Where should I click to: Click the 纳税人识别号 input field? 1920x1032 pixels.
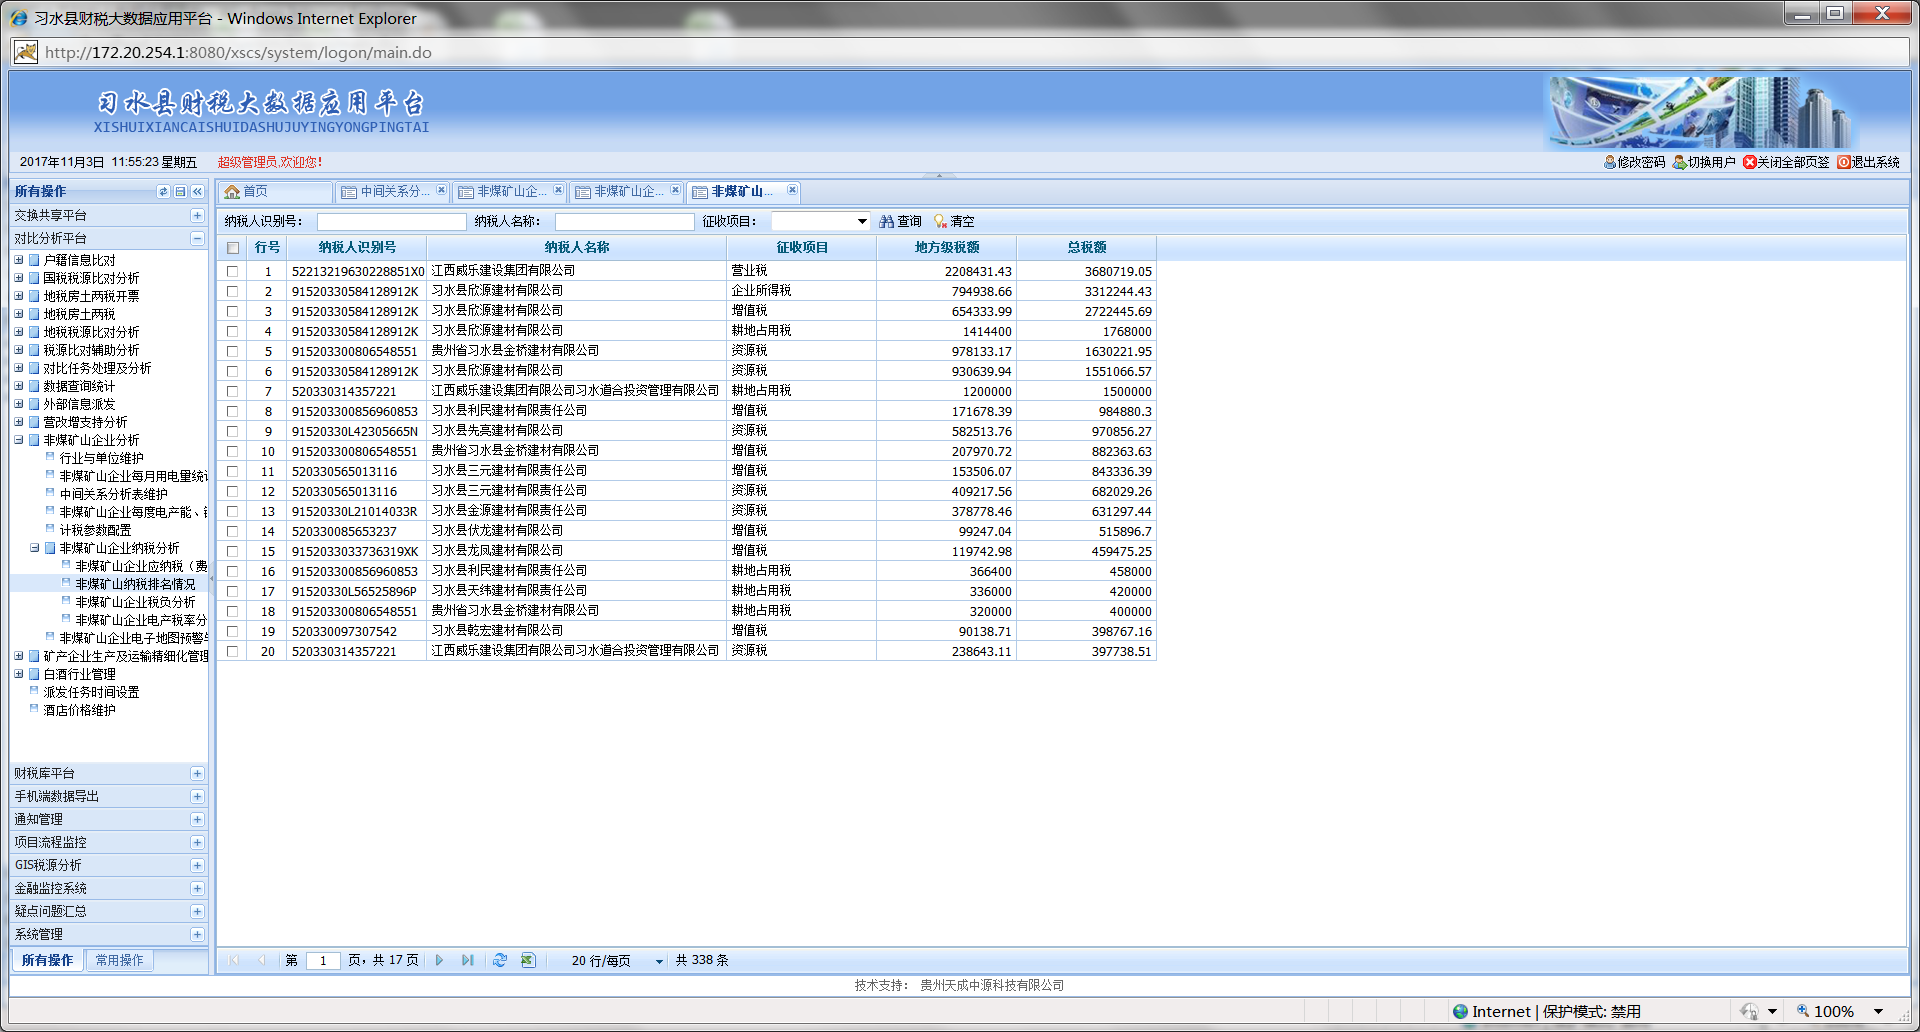pos(391,221)
